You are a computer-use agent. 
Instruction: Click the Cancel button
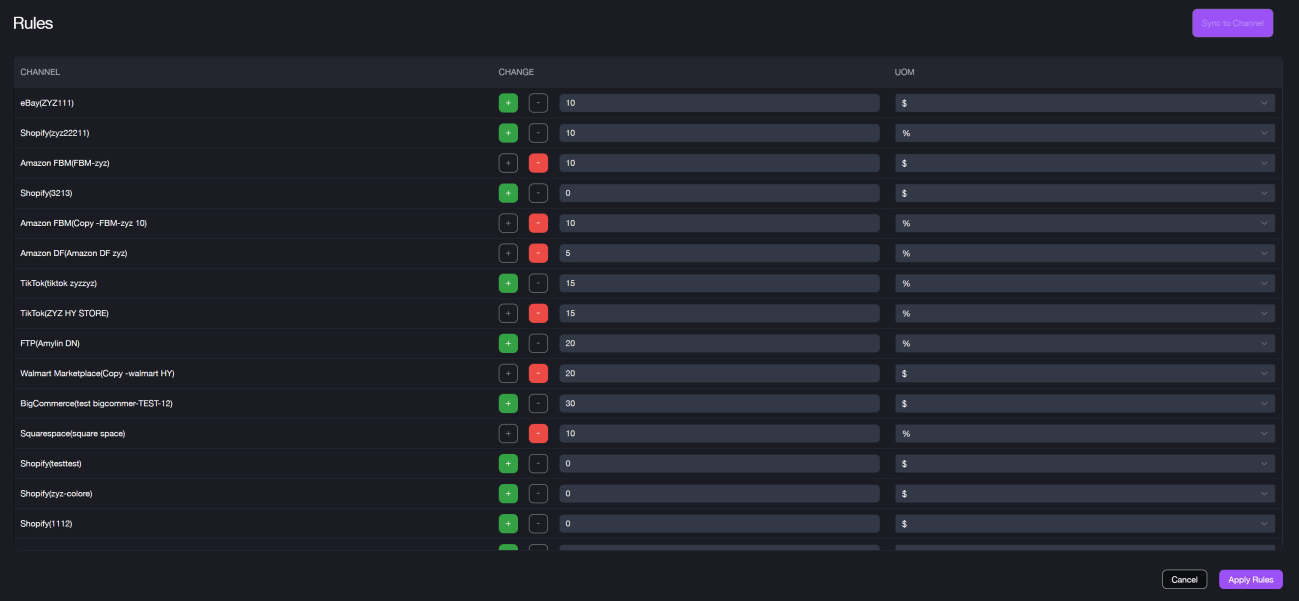(x=1184, y=579)
